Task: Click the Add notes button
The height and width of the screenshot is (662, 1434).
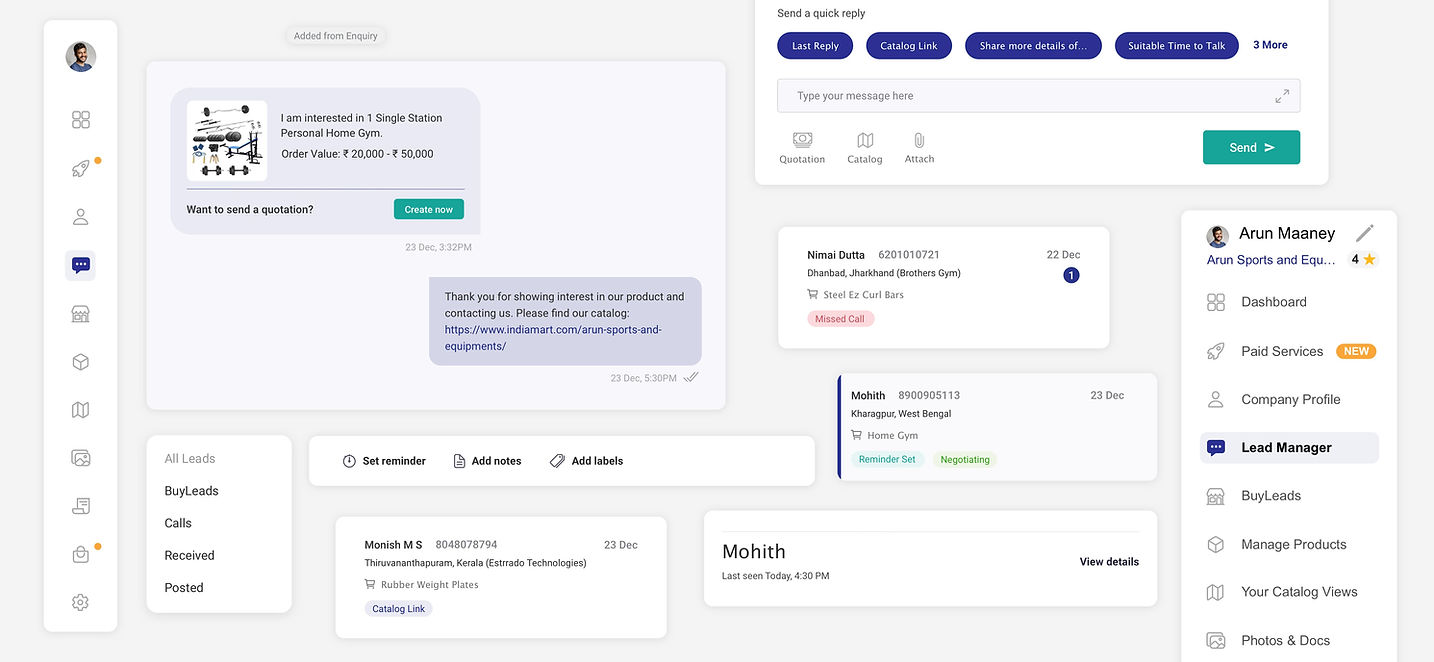Action: [487, 461]
